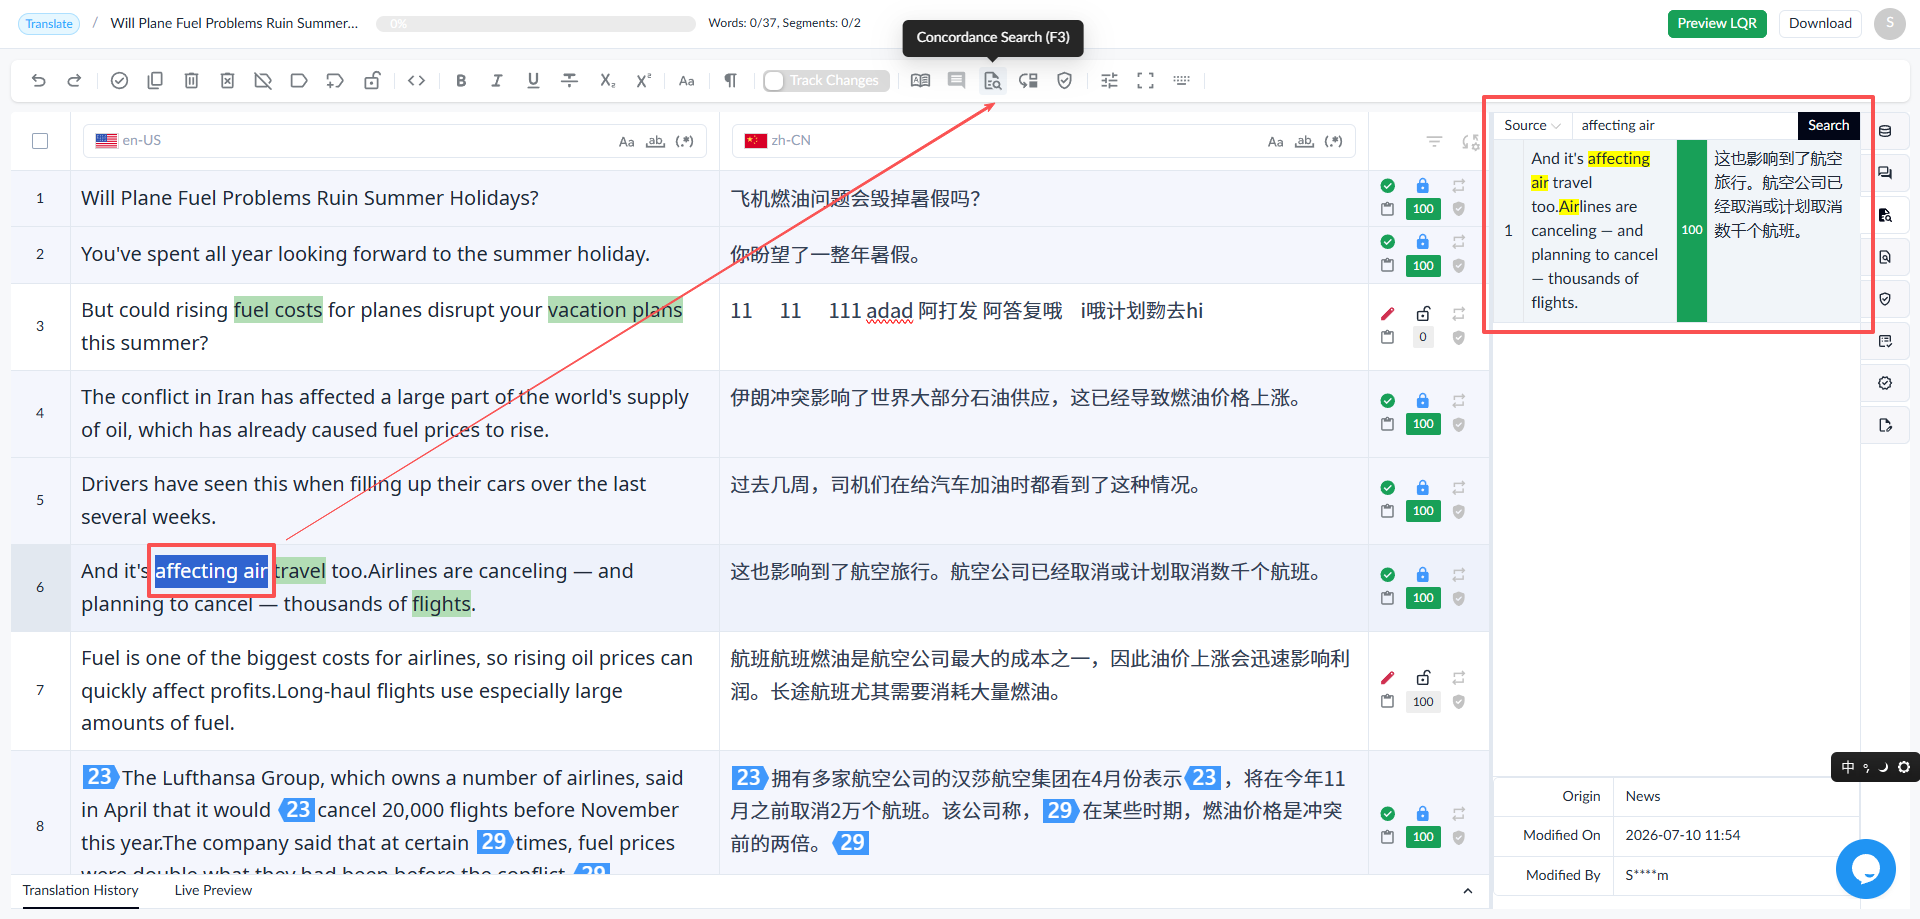
Task: Toggle case-sensitive filter in en-US source search
Action: 626,142
